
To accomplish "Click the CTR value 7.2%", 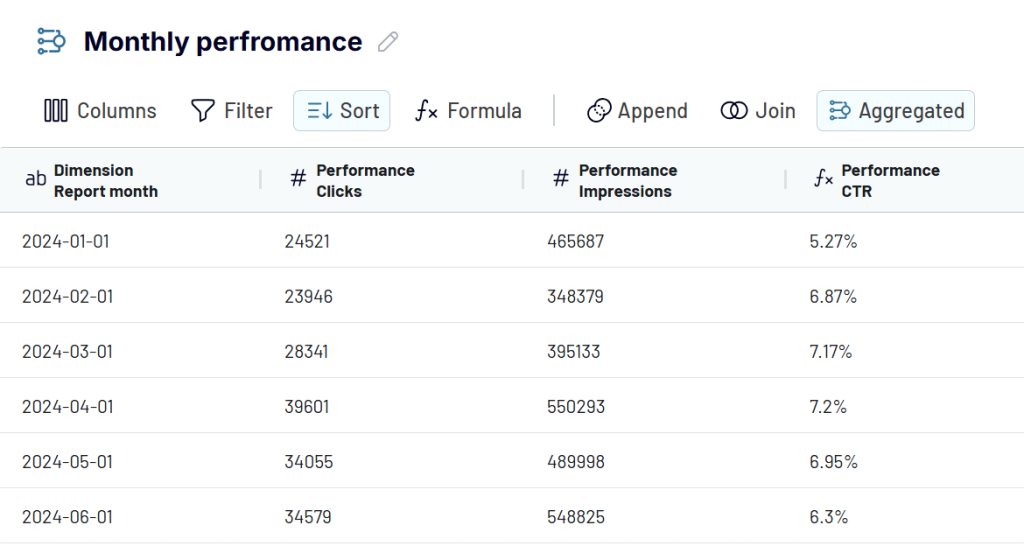I will (827, 407).
